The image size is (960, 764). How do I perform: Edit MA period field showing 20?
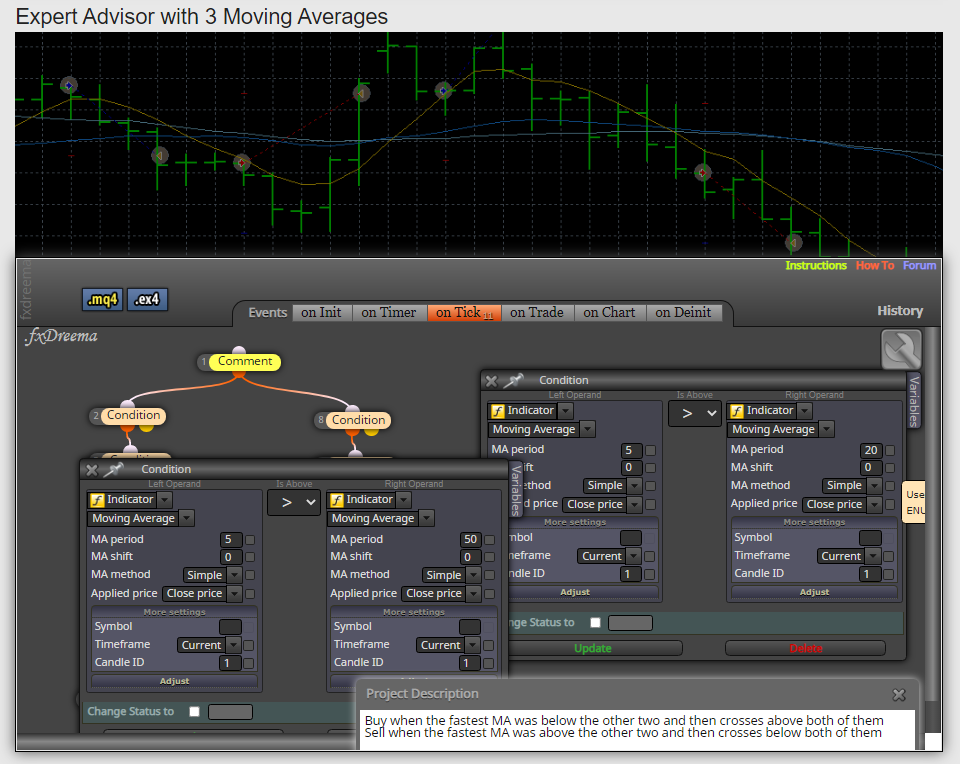871,451
